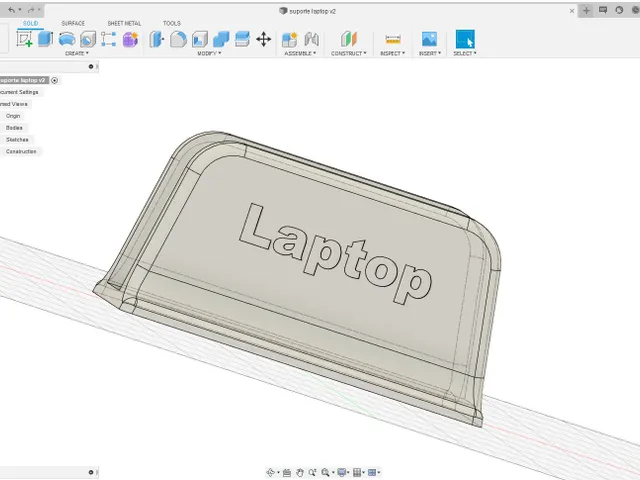Screen dimensions: 640x480
Task: Select the Offset Face tool
Action: pyautogui.click(x=242, y=39)
